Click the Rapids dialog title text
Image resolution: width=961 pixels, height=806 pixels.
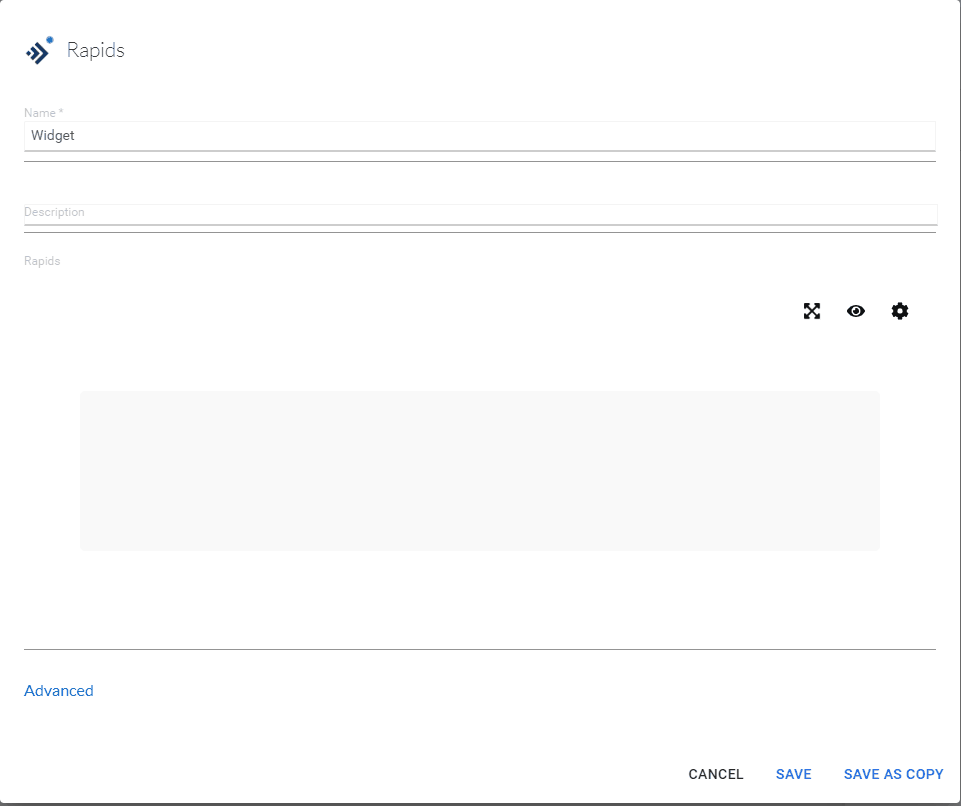96,50
